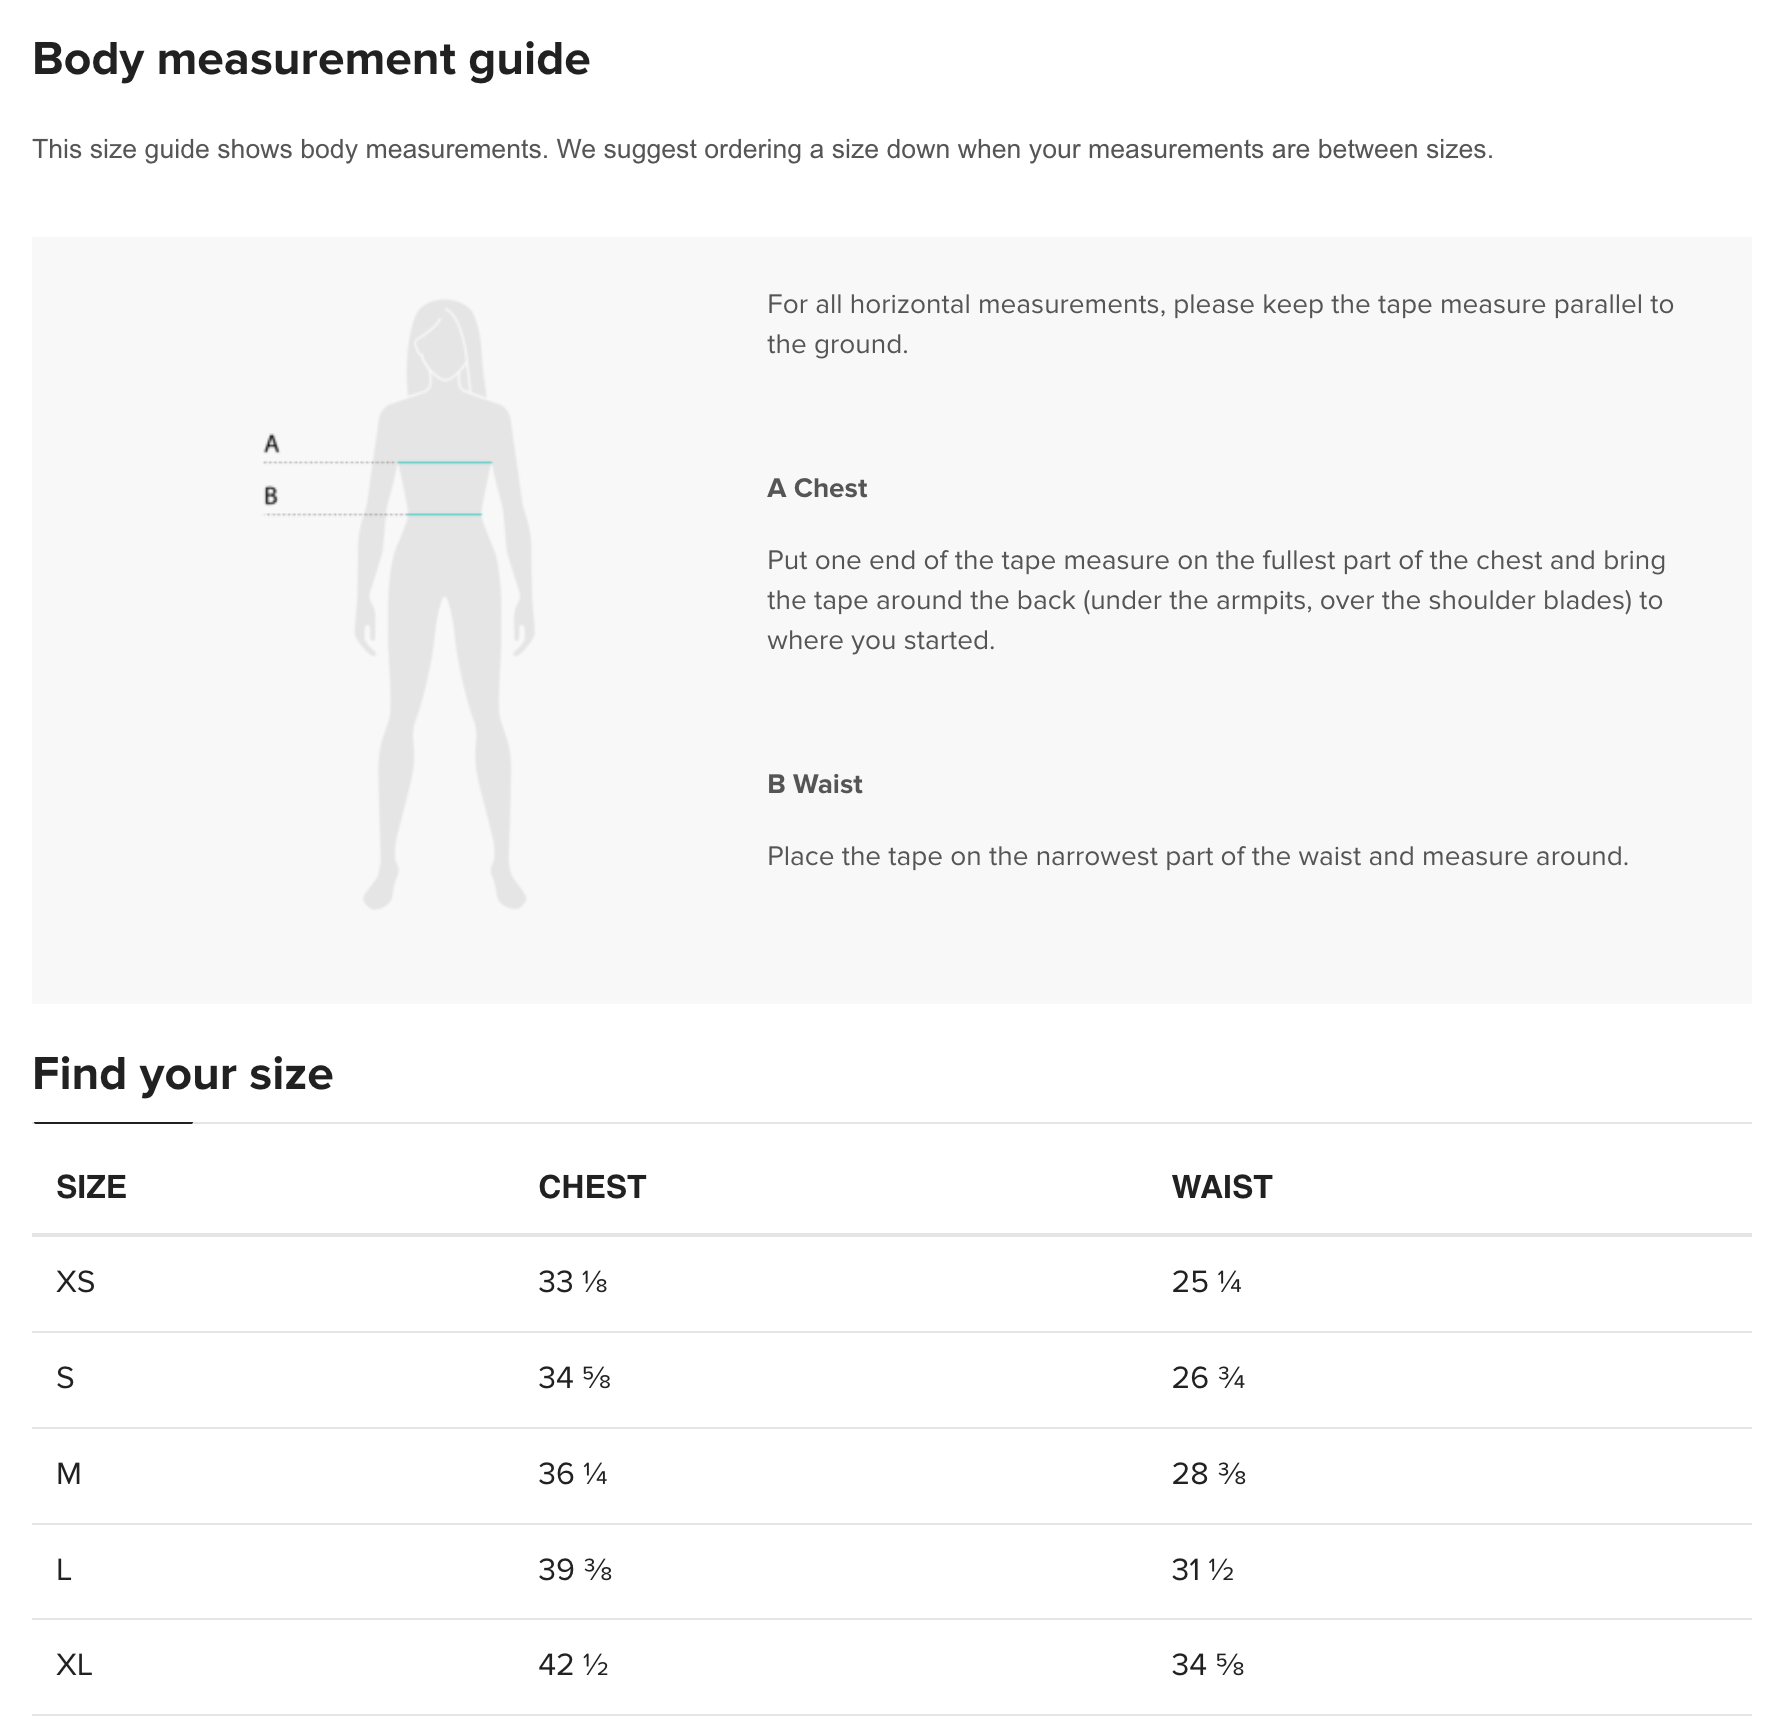Click the letter B marker beside the figure

click(270, 495)
